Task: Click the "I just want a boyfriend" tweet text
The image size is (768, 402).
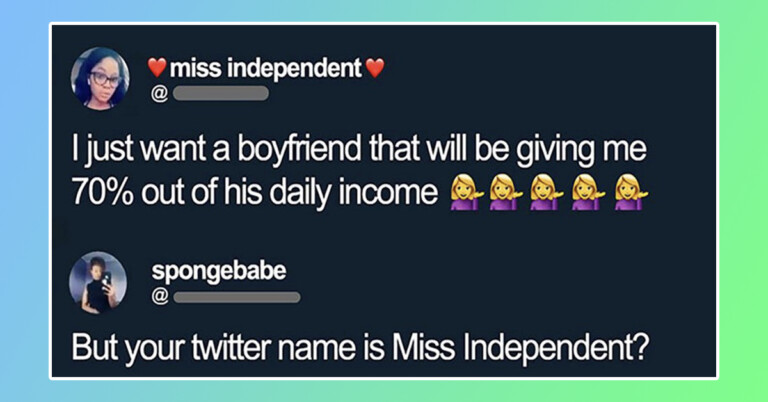Action: click(359, 171)
